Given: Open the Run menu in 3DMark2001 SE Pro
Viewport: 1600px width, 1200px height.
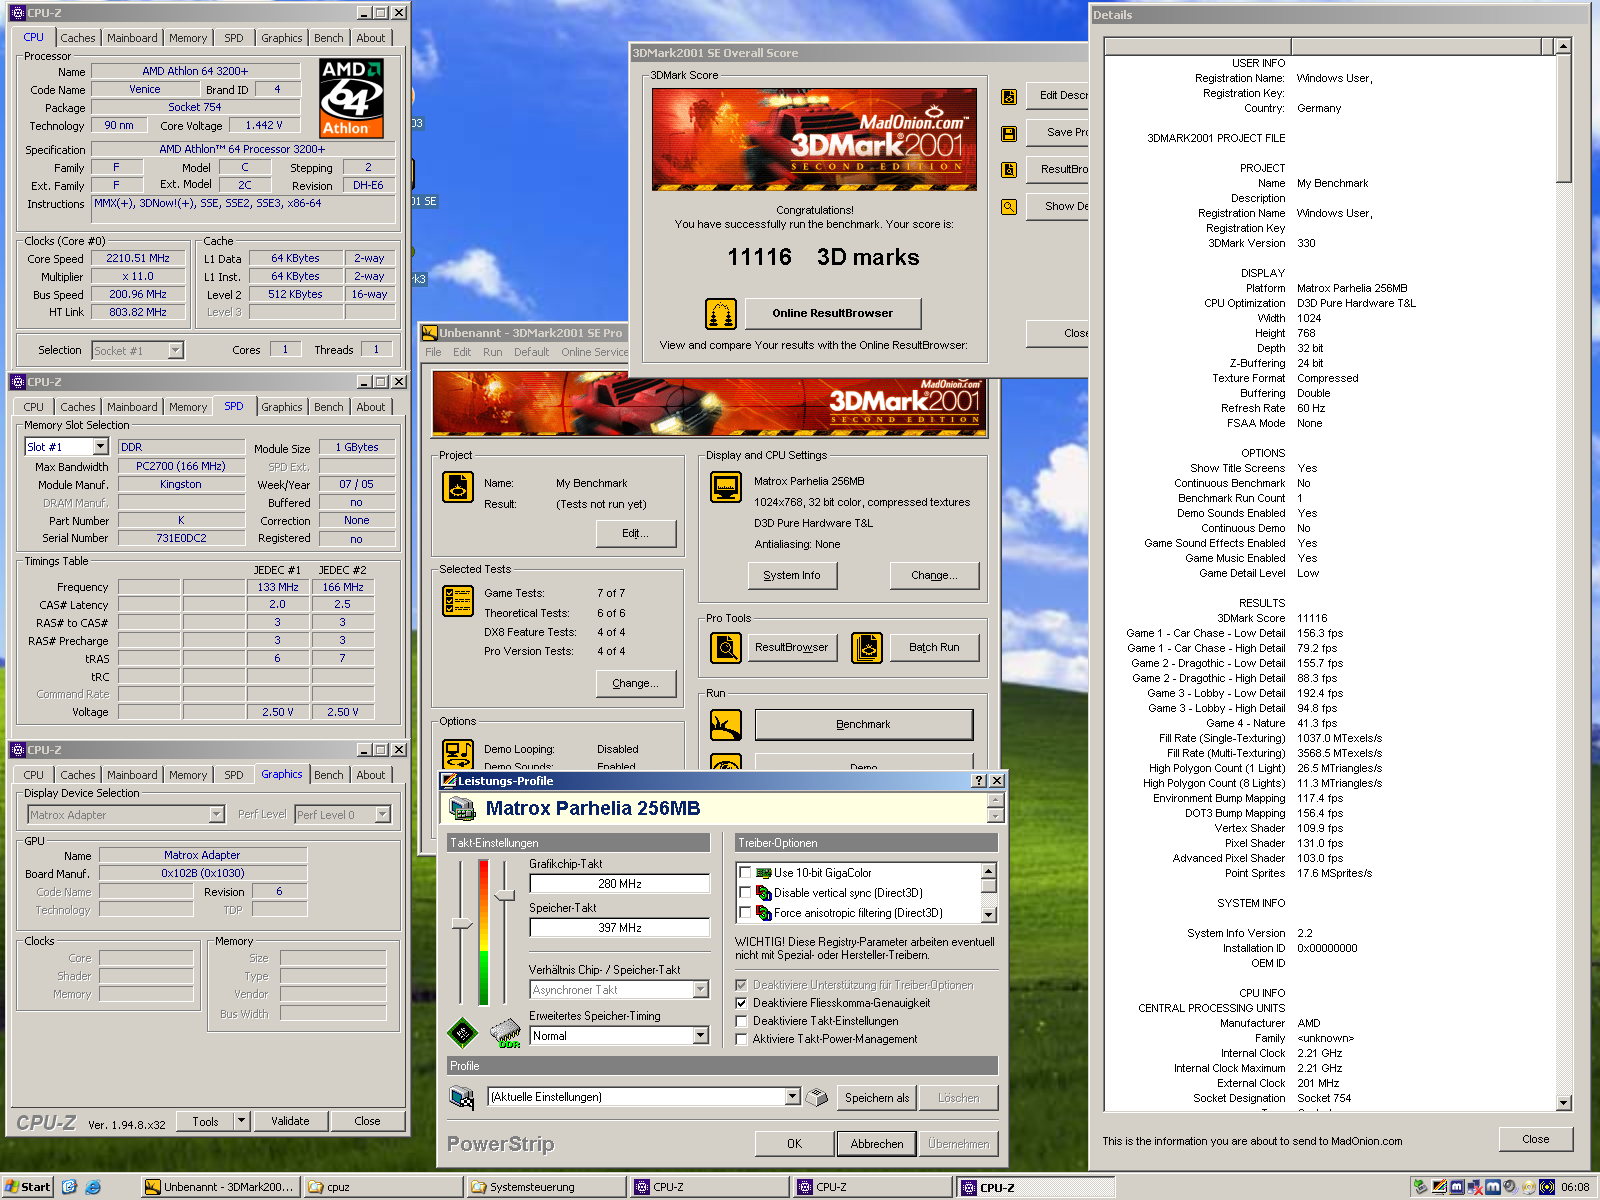Looking at the screenshot, I should pyautogui.click(x=493, y=352).
